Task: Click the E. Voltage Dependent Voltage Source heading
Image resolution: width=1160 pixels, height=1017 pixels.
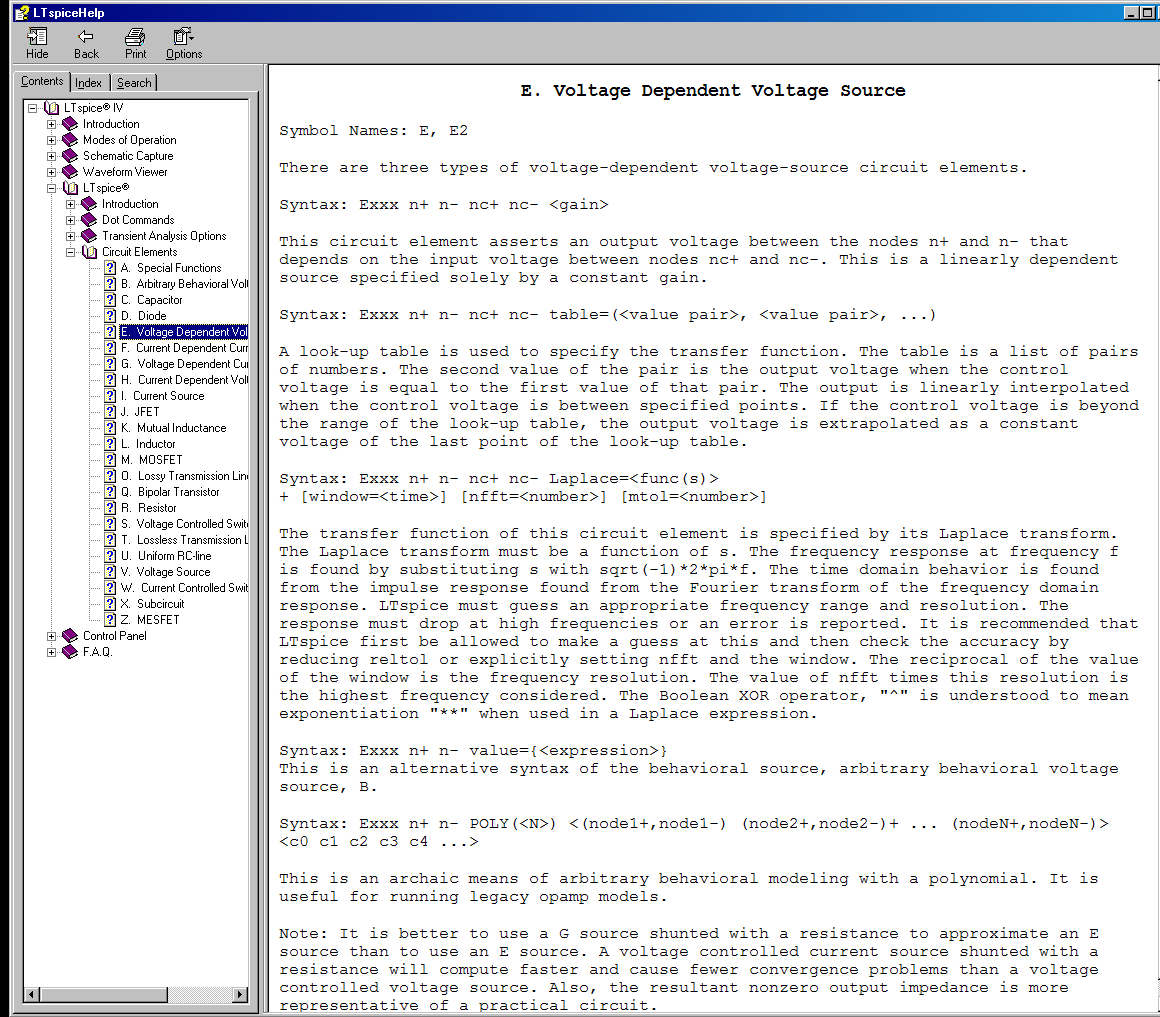Action: (x=712, y=90)
